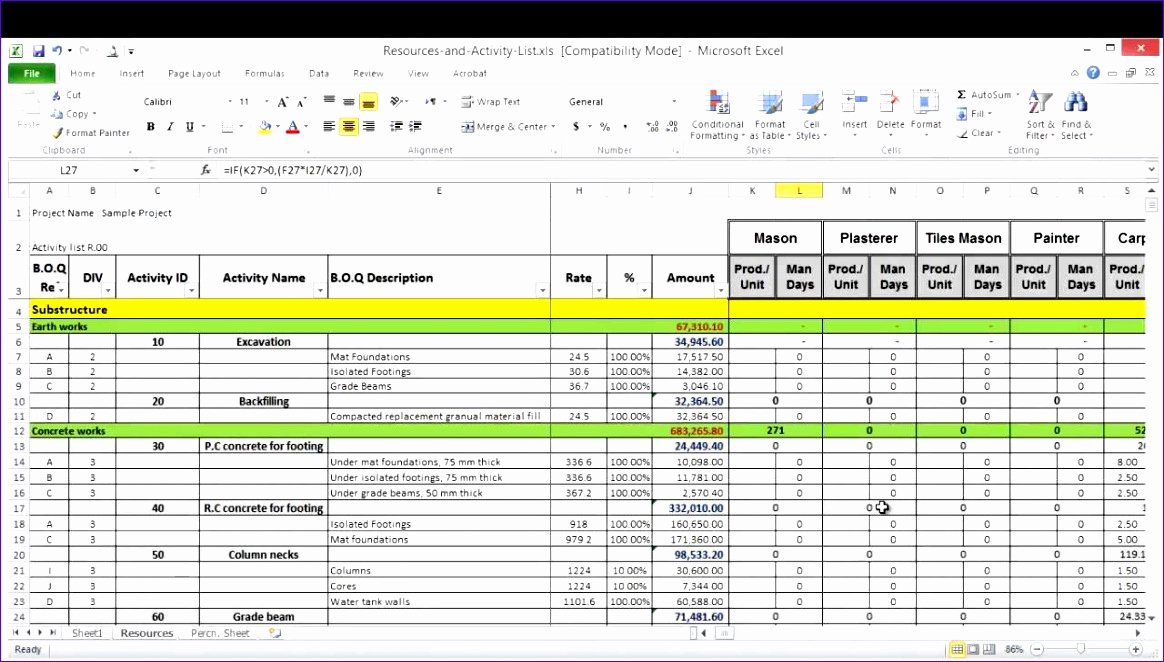Open the Percn. Sheet tab
The height and width of the screenshot is (662, 1164).
click(220, 633)
